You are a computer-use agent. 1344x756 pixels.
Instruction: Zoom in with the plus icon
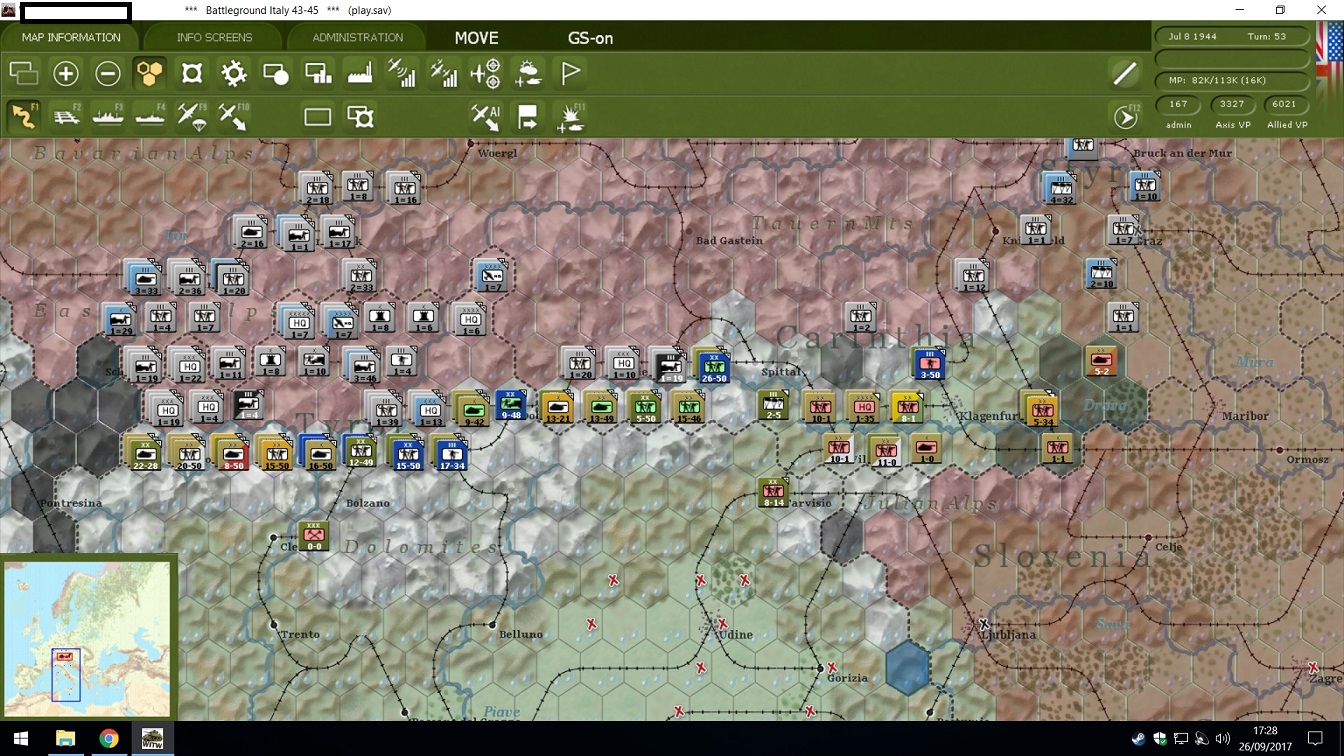66,73
